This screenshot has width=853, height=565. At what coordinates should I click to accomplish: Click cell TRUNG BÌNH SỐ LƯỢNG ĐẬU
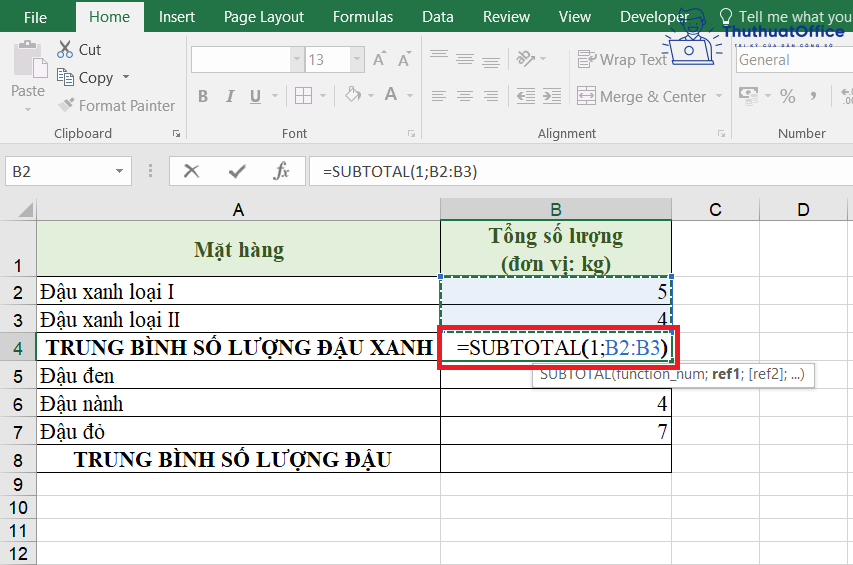click(x=238, y=459)
